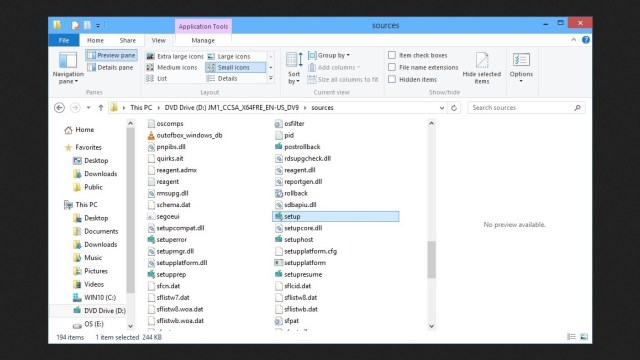Screen dimensions: 640x360
Task: Select Small icons layout
Action: pyautogui.click(x=235, y=67)
